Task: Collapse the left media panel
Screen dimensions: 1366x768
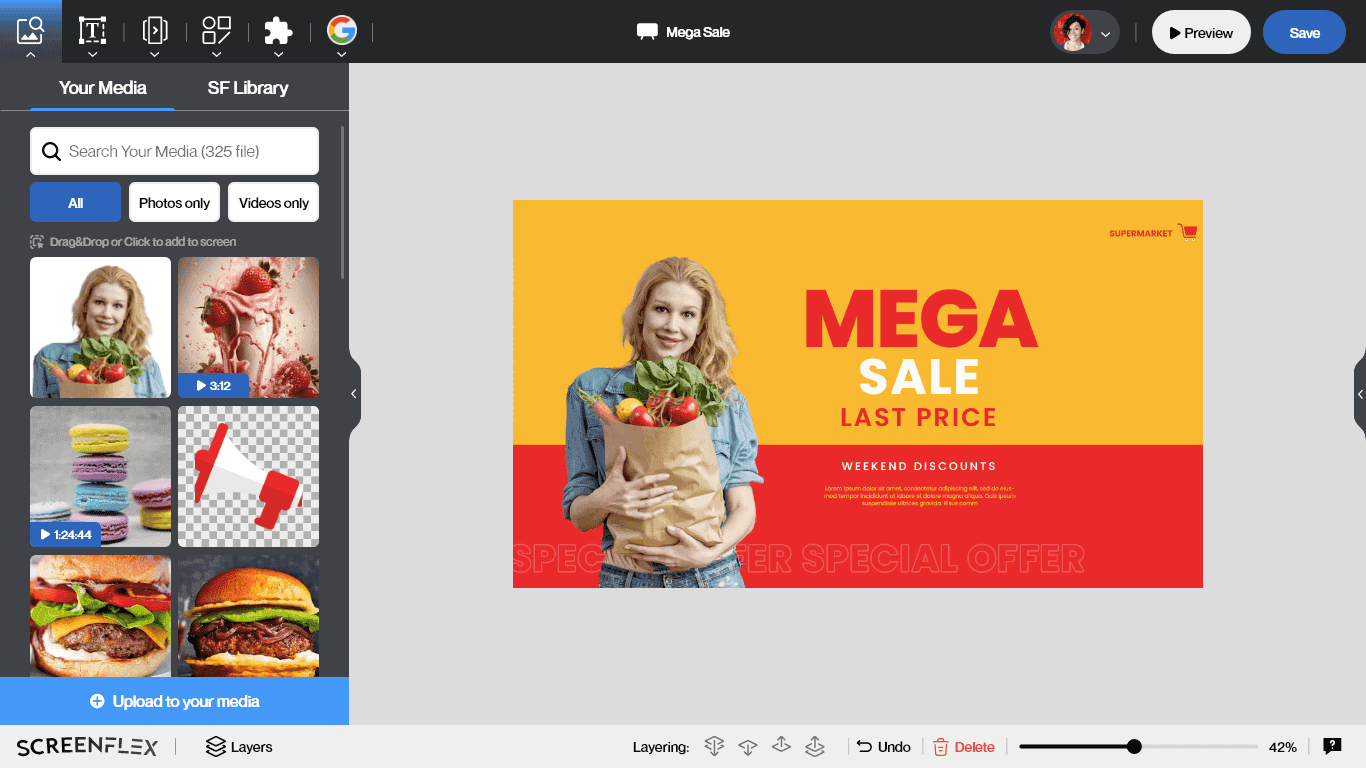Action: point(354,394)
